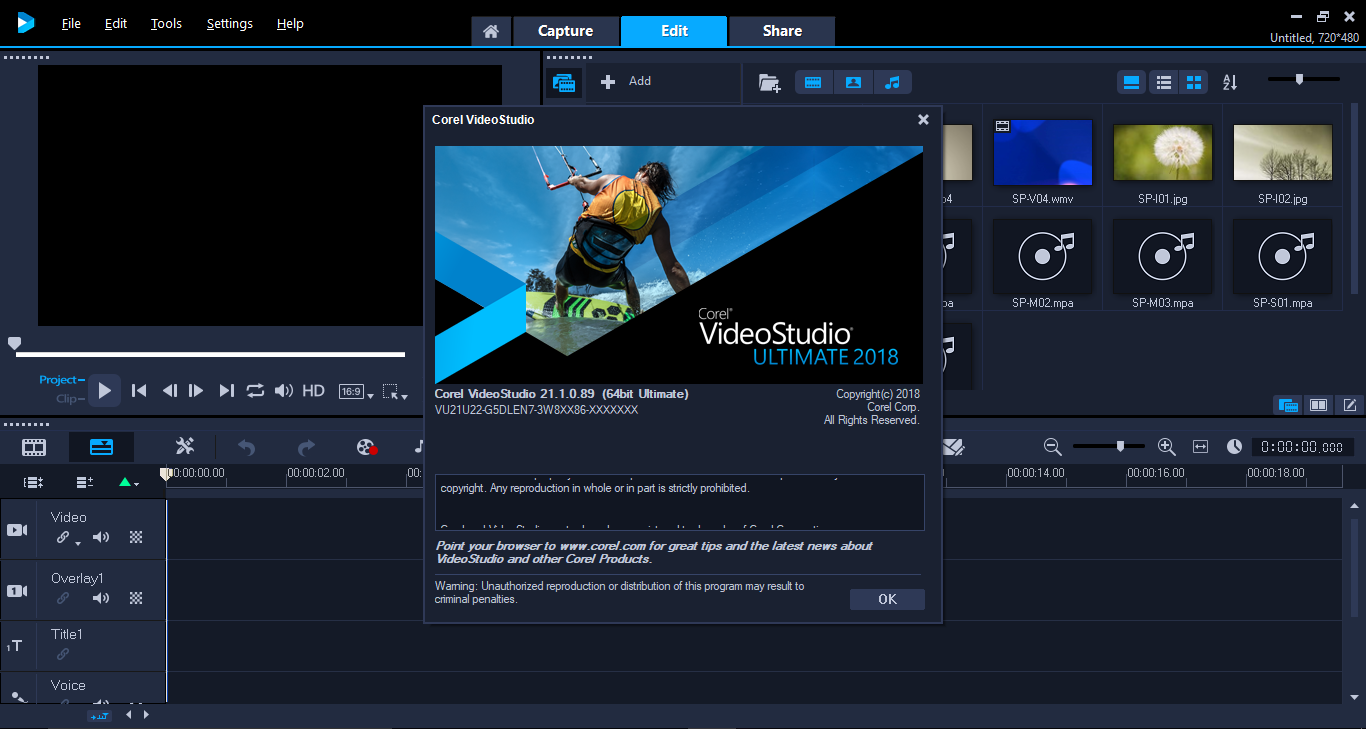Show the library panel view
This screenshot has width=1366, height=729.
pos(1288,405)
